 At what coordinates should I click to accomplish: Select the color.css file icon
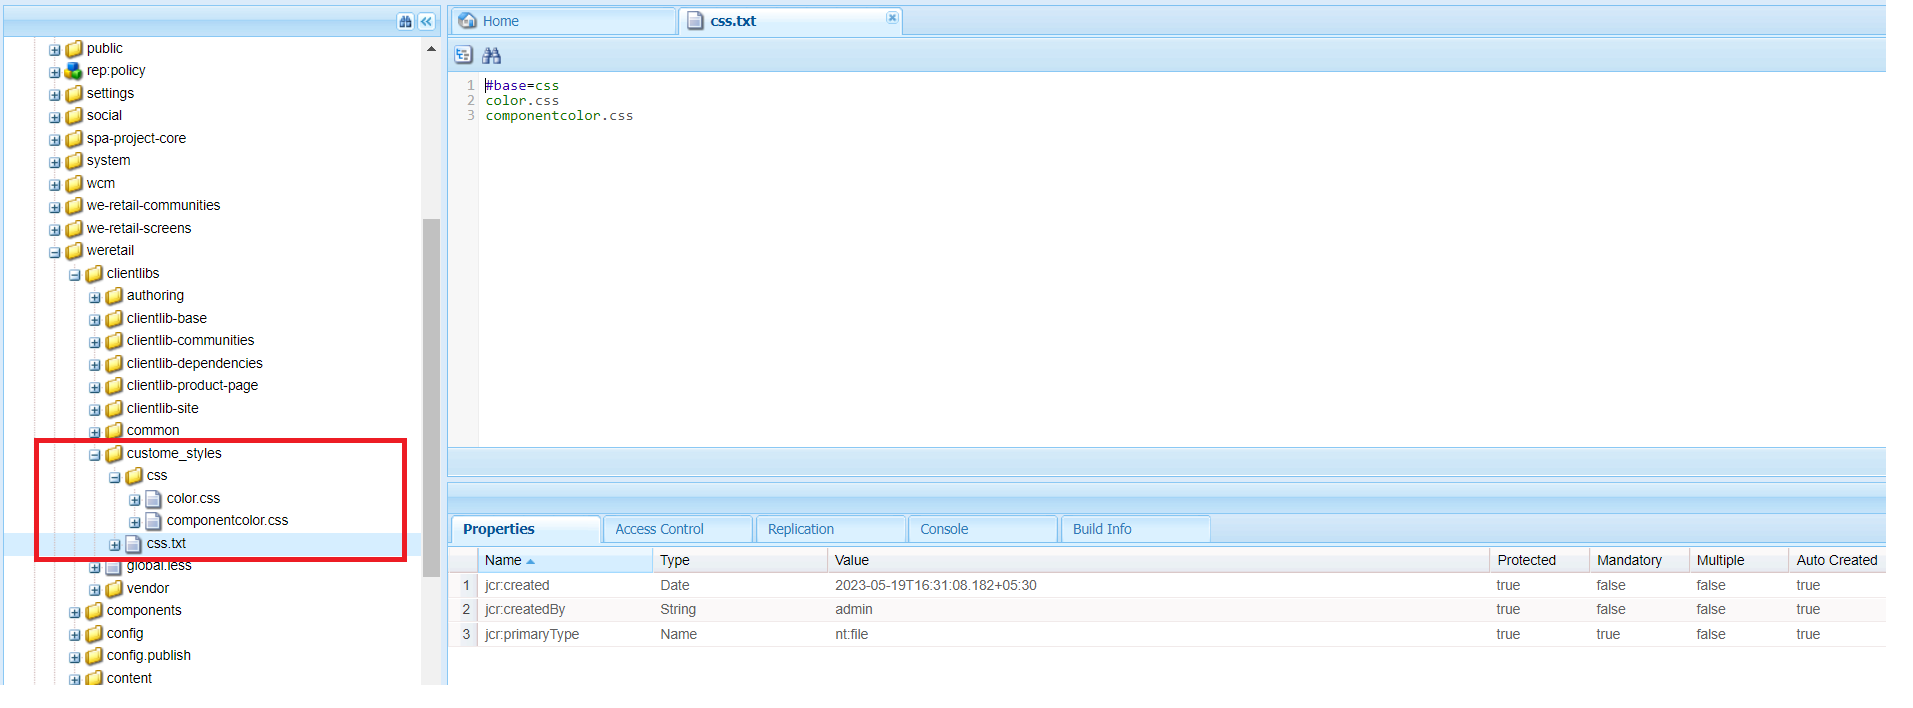pyautogui.click(x=153, y=498)
